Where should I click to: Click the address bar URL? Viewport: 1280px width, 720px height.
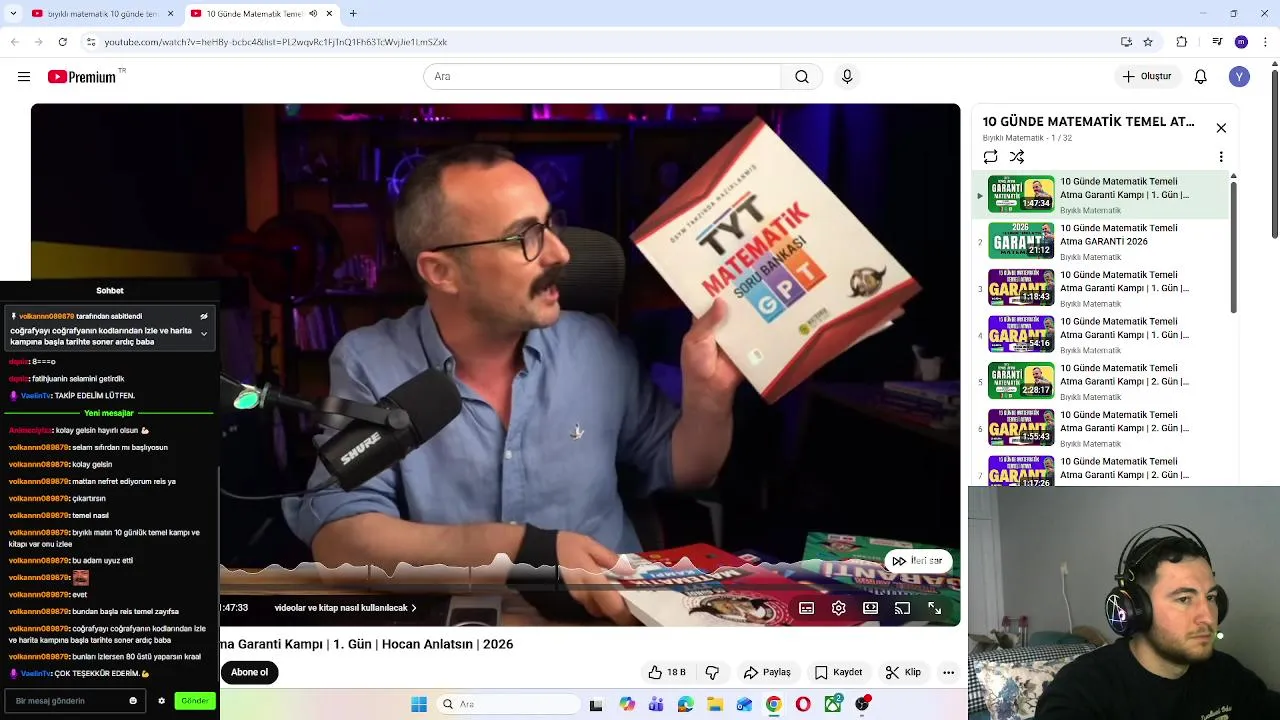276,42
